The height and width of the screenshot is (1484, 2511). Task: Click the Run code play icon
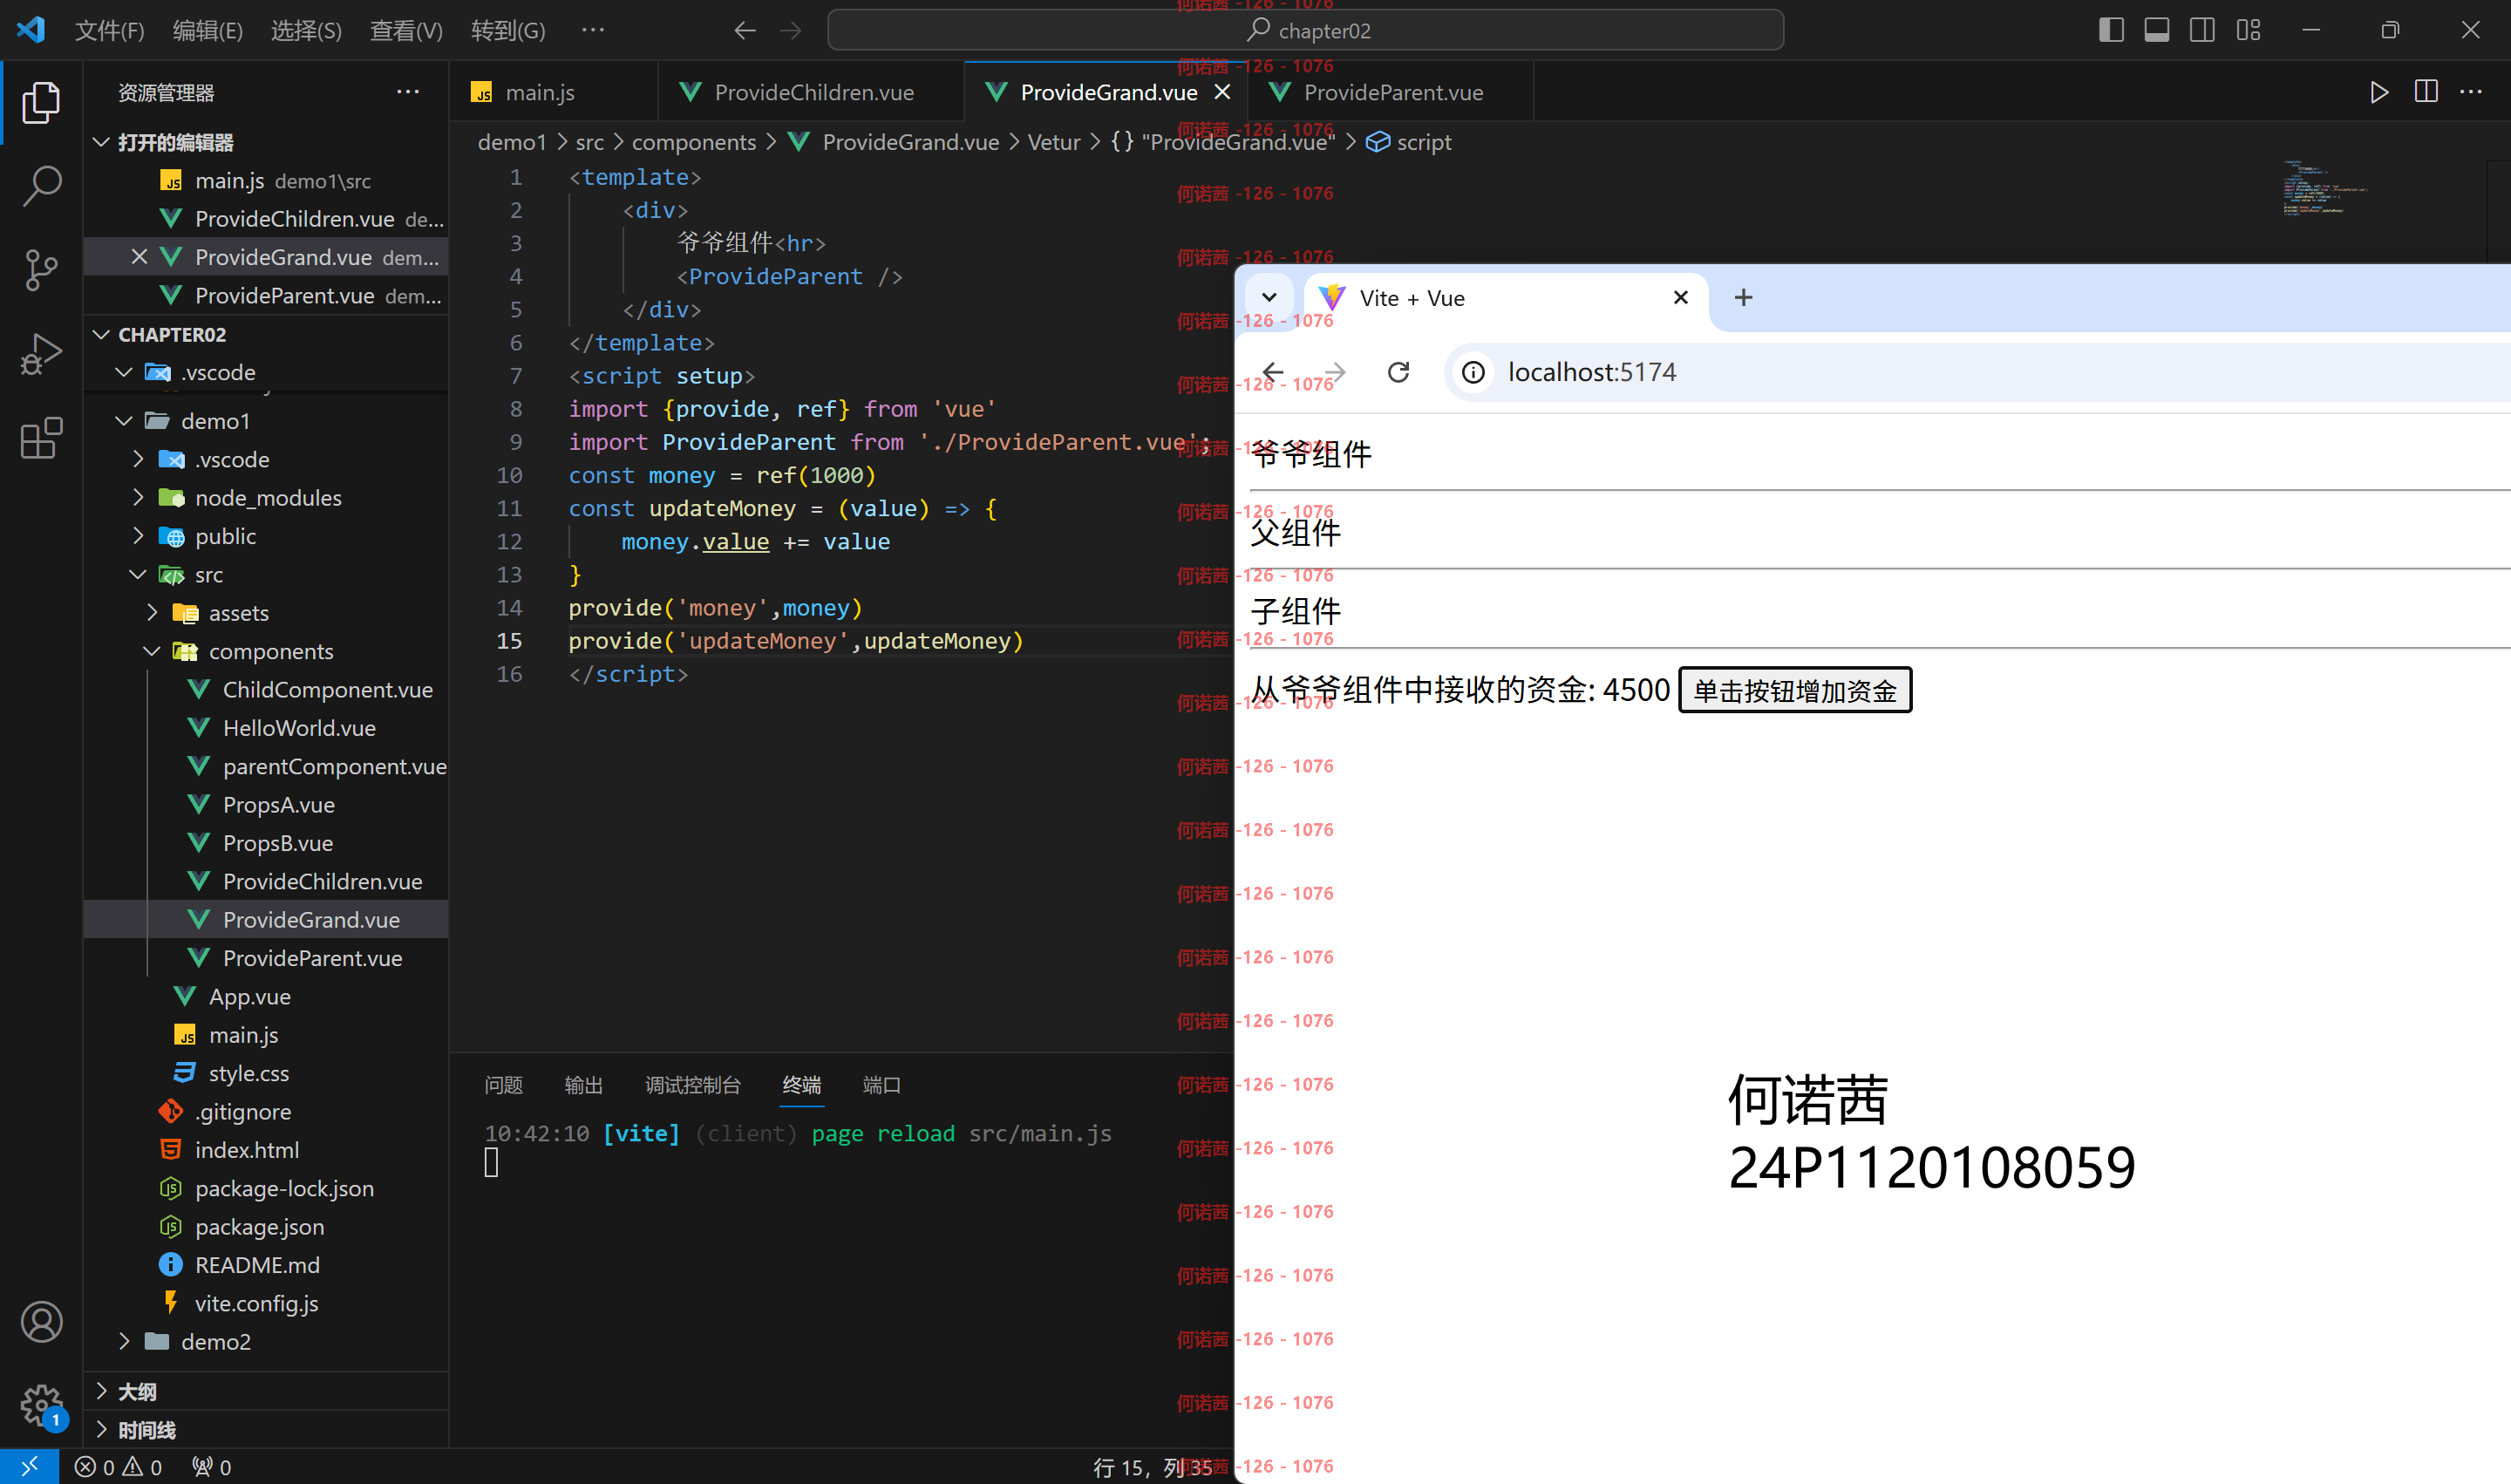click(2379, 92)
